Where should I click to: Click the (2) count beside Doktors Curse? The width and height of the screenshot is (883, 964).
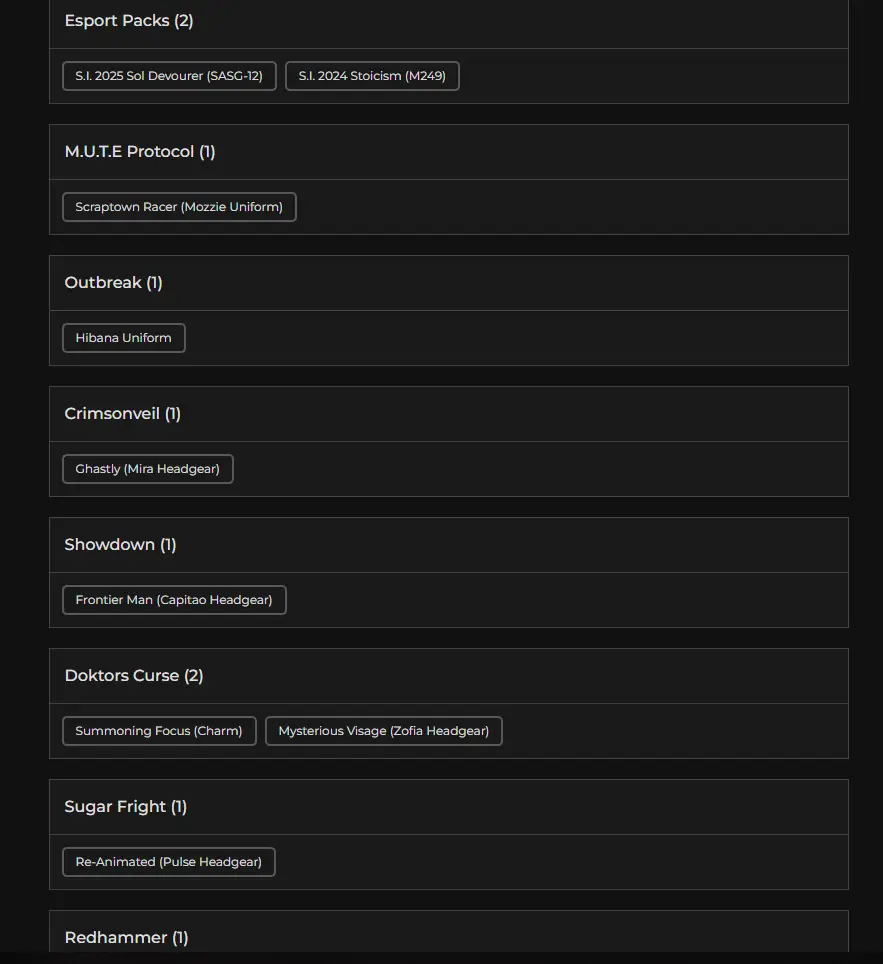(x=194, y=676)
